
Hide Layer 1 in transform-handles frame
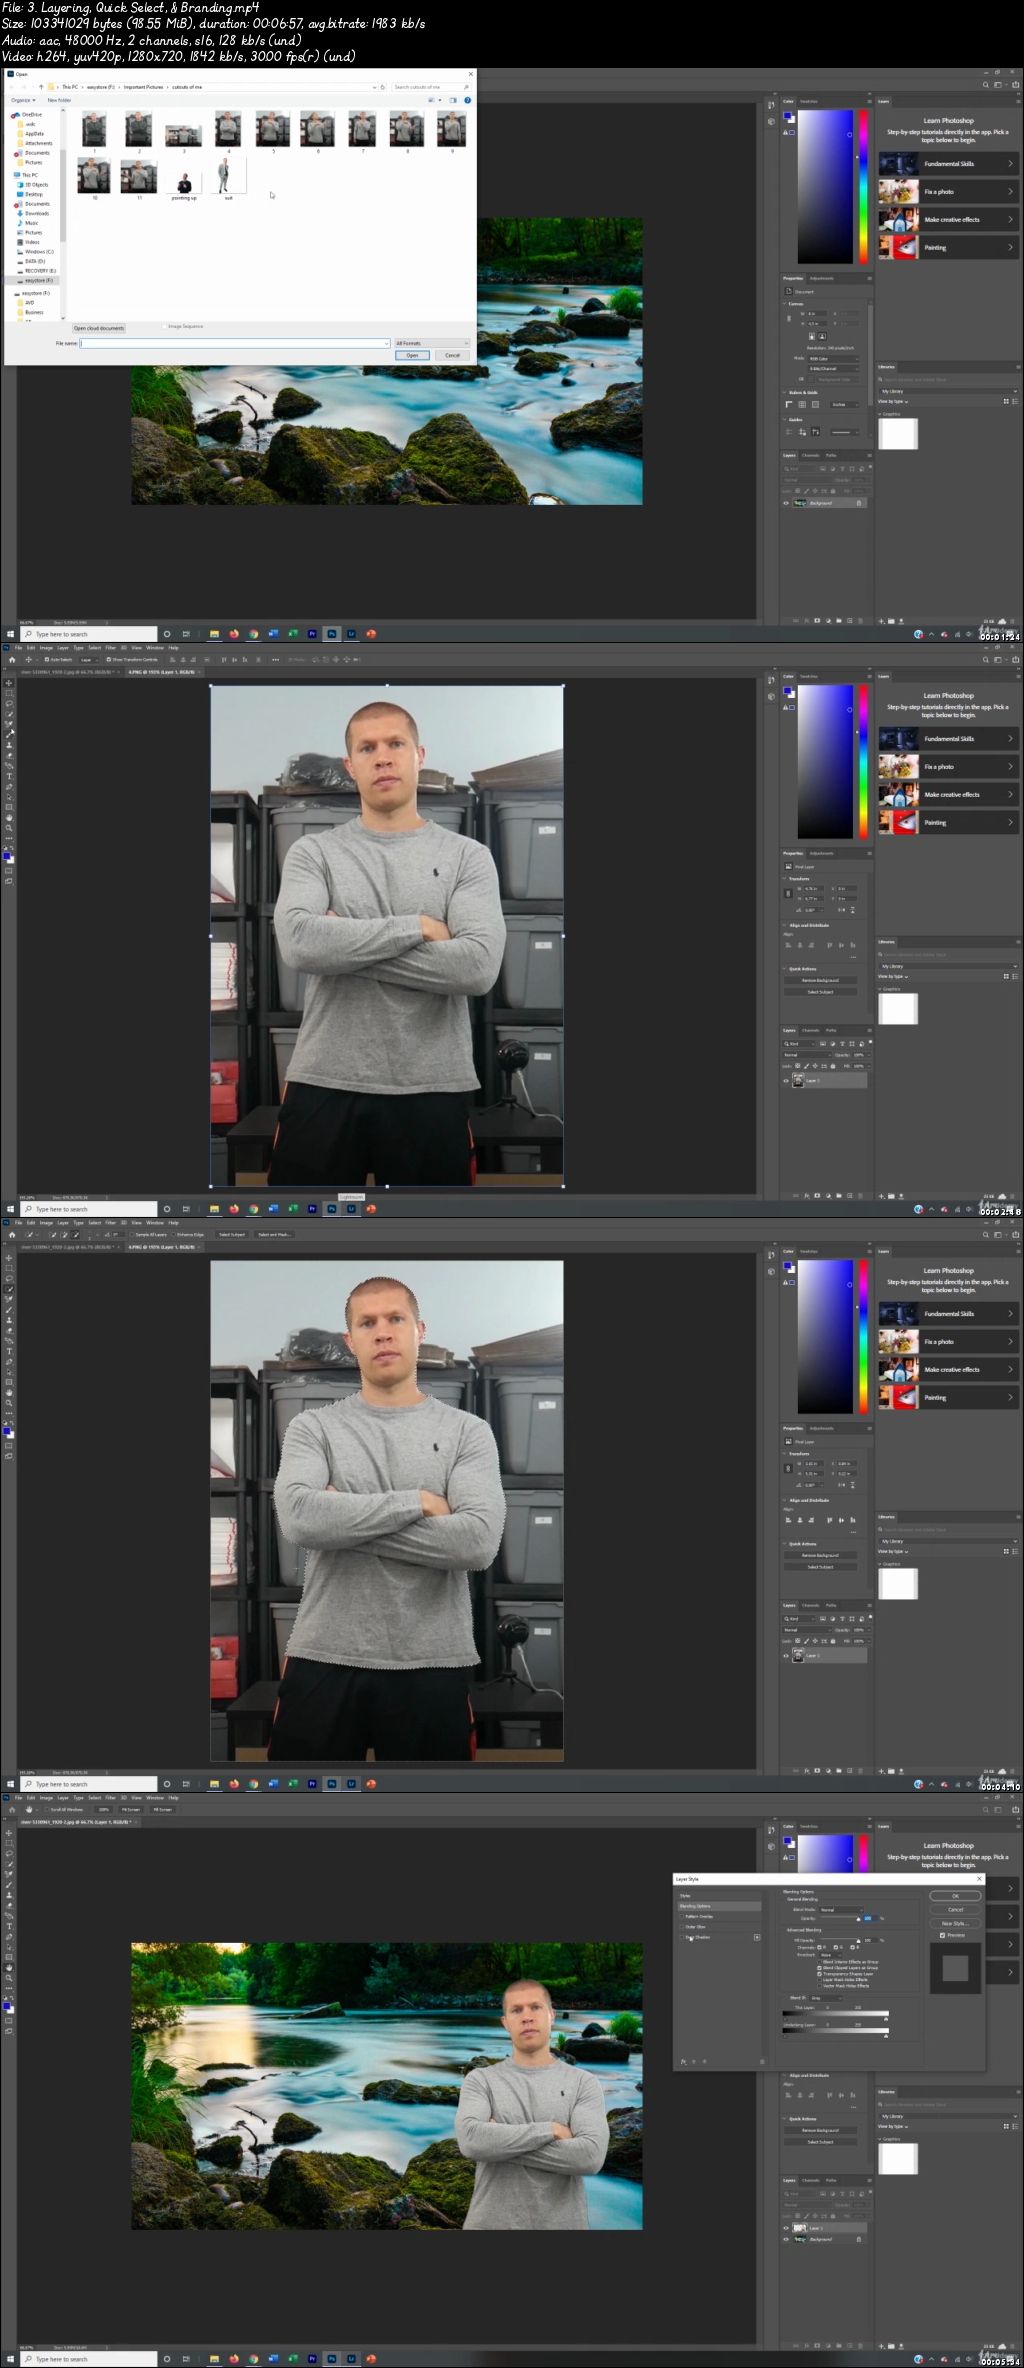(786, 1081)
